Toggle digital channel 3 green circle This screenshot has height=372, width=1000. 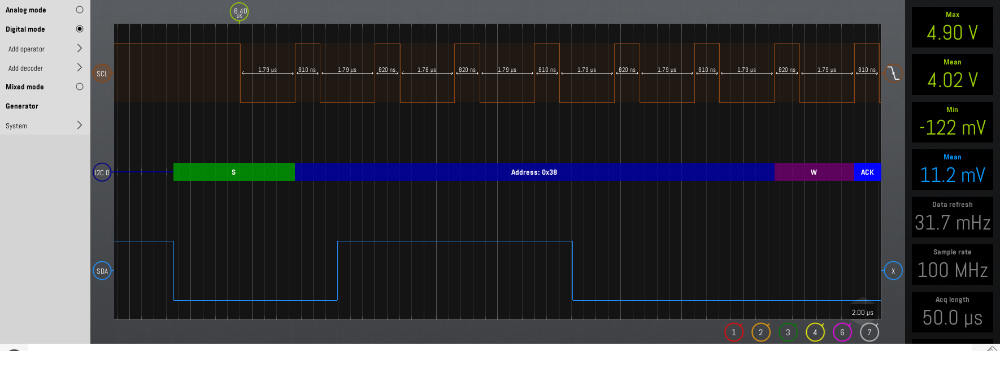coord(788,332)
